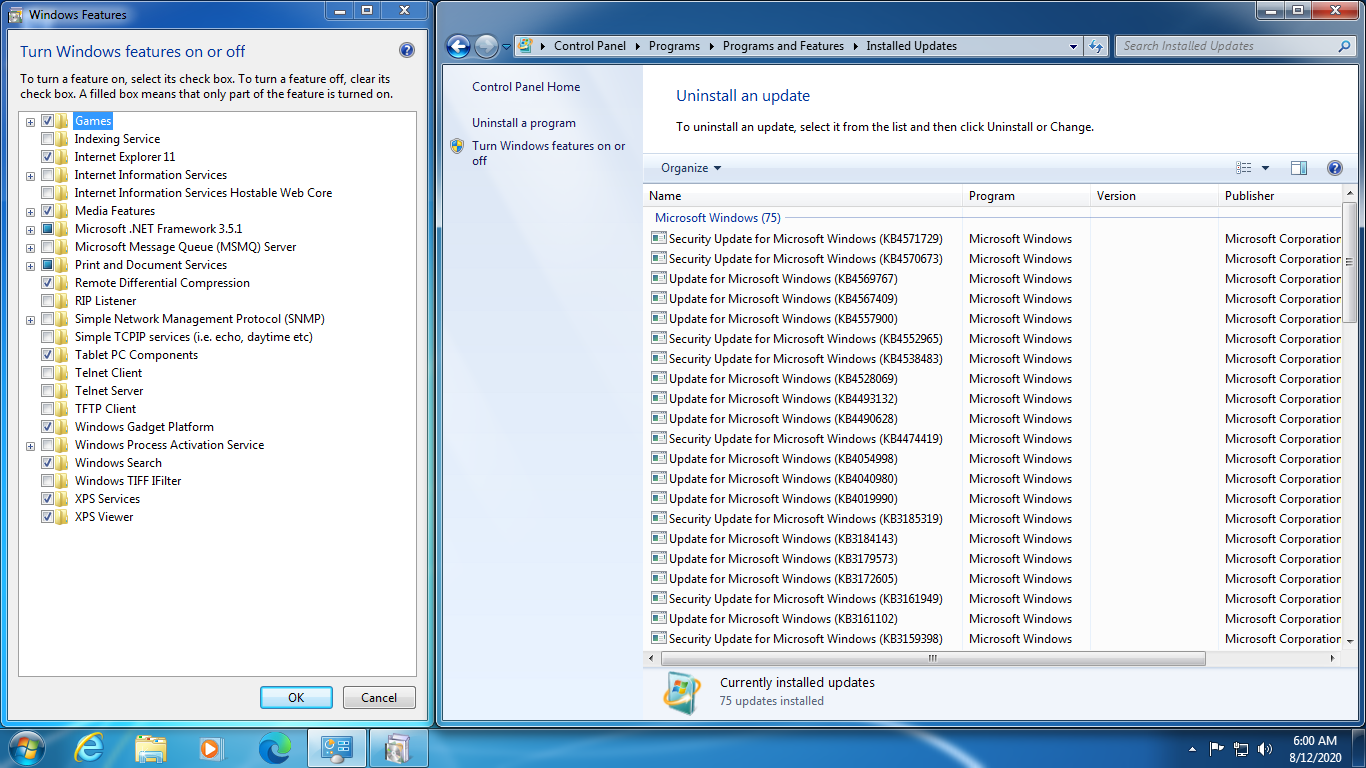Click the volume speaker icon in tray
1366x768 pixels.
[1265, 748]
